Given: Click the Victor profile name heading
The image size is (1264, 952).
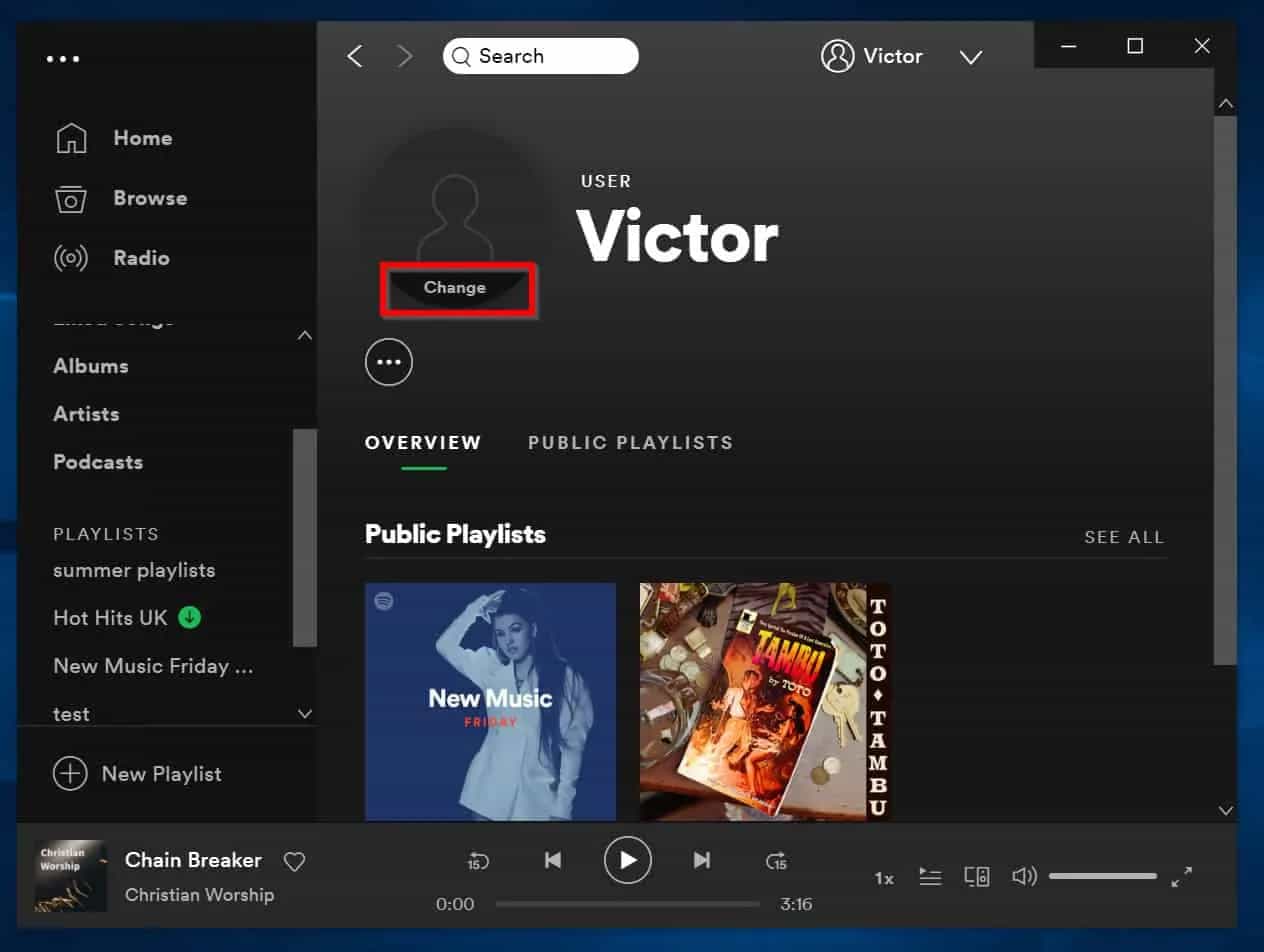Looking at the screenshot, I should coord(677,237).
